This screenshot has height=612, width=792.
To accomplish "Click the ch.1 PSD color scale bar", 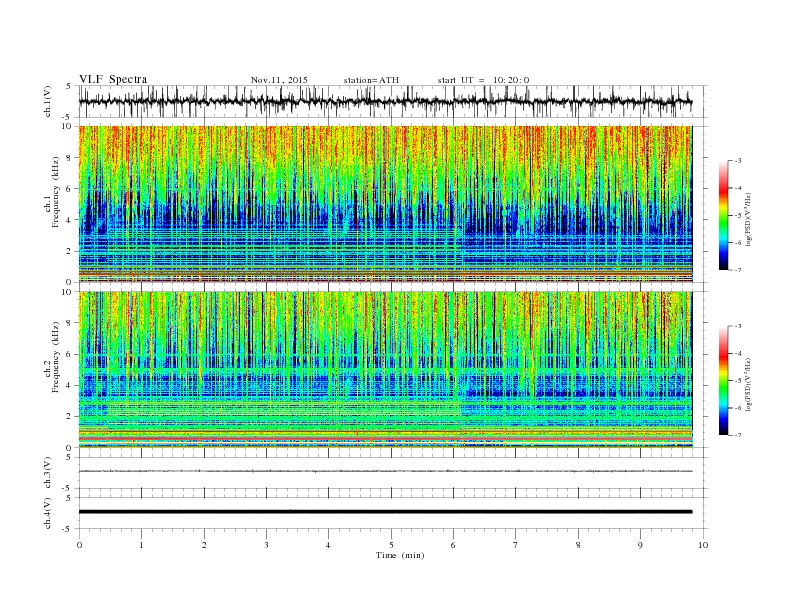I will click(723, 216).
